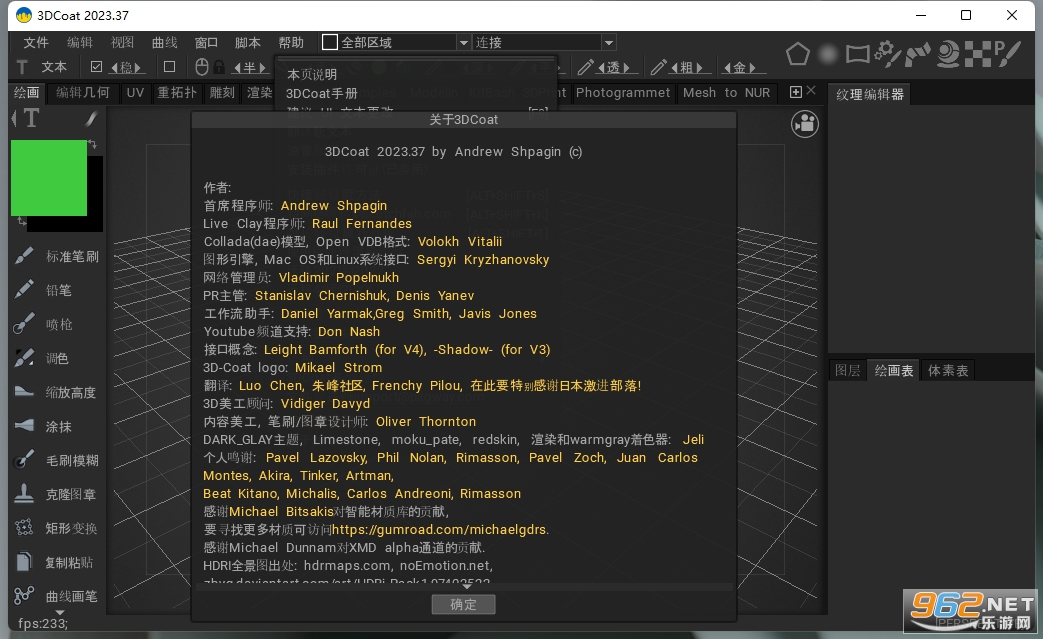Select the 克隆图章 clone stamp tool
This screenshot has height=639, width=1043.
[55, 494]
